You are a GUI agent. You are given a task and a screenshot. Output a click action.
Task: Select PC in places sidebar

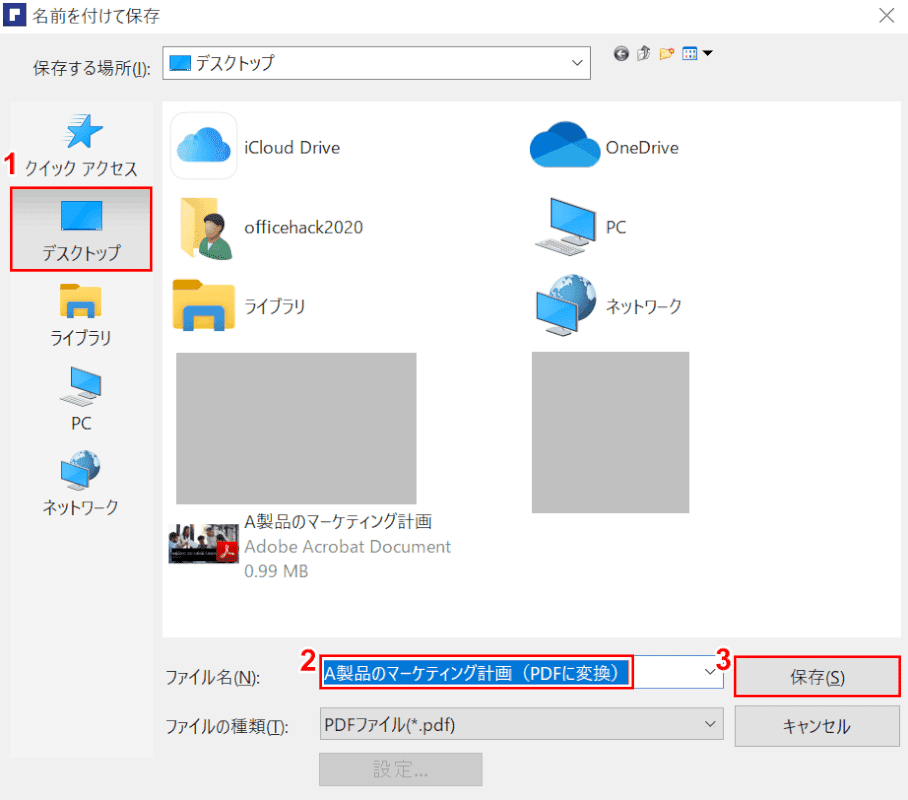coord(80,399)
